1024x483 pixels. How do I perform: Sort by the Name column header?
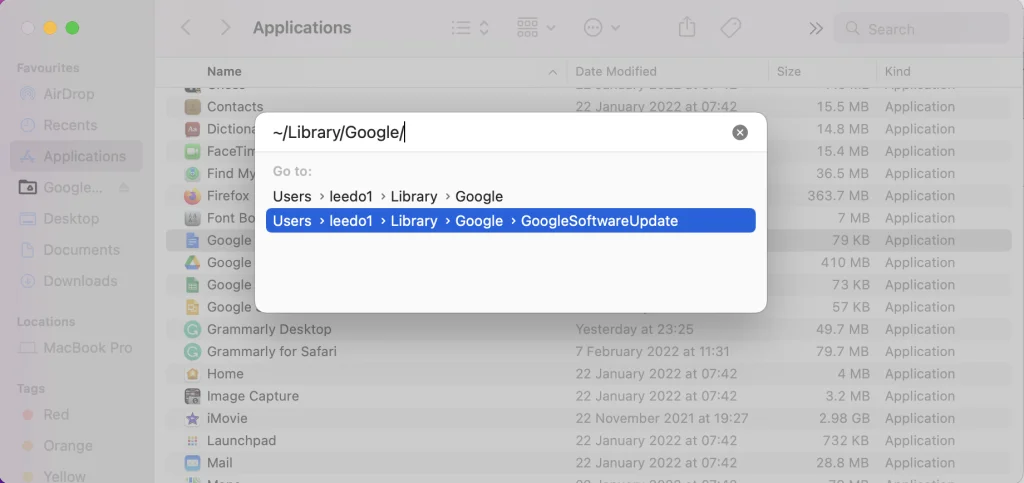click(x=224, y=72)
